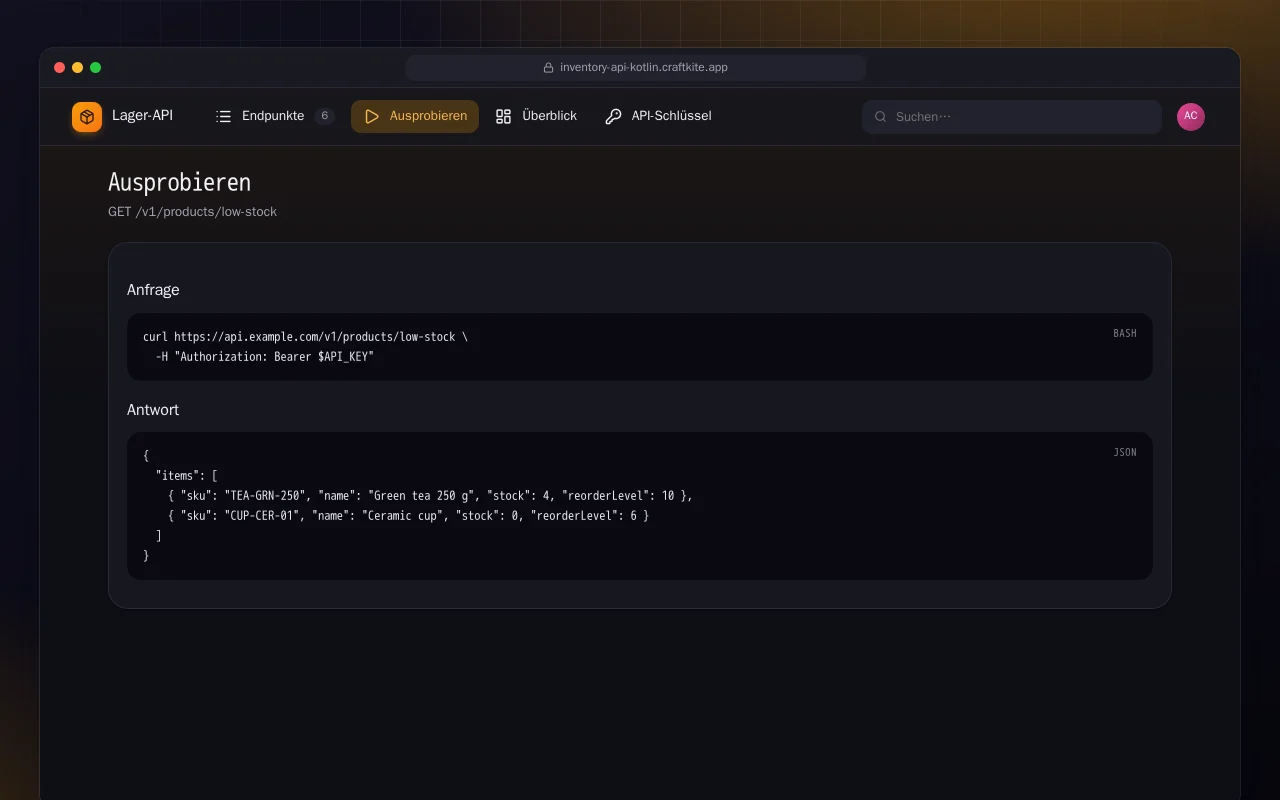This screenshot has width=1280, height=800.
Task: Click the grid icon beside Überblick
Action: [x=504, y=117]
